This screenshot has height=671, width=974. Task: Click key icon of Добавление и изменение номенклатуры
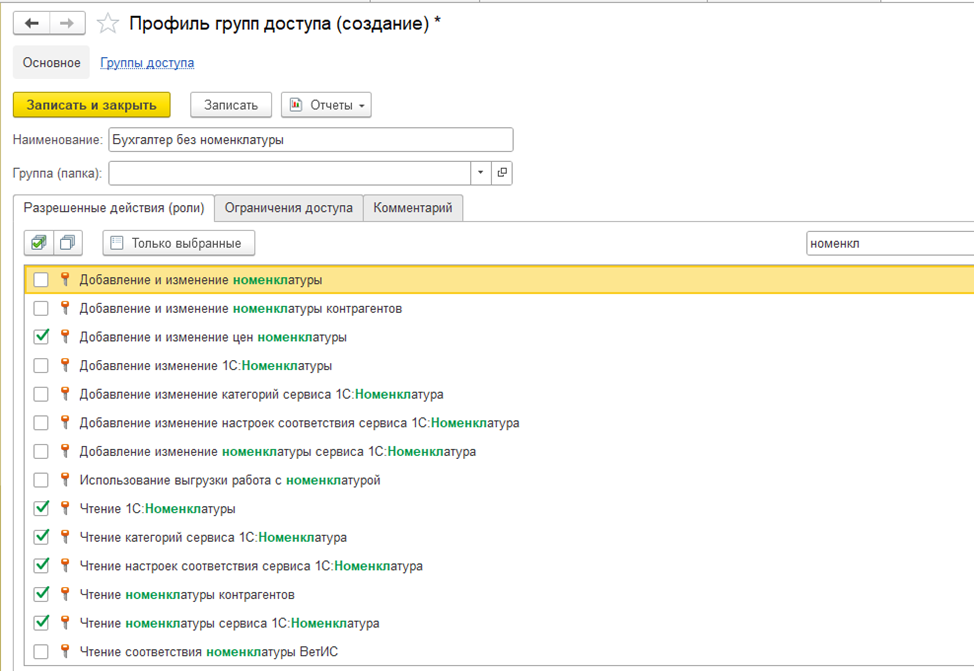(65, 280)
